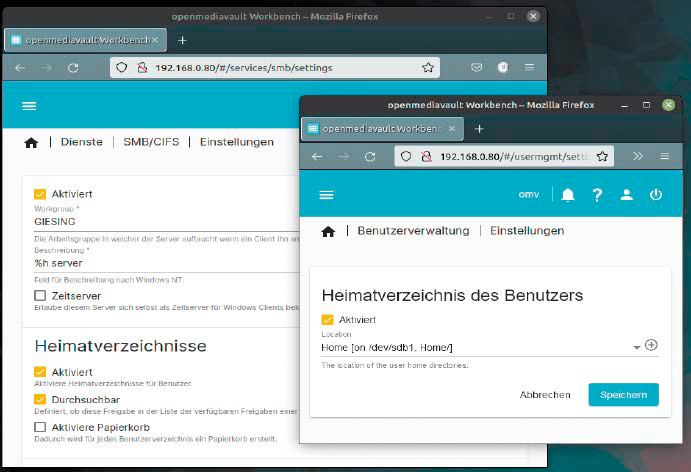Open SMB/CIFS breadcrumb link
The height and width of the screenshot is (472, 691).
coord(151,142)
